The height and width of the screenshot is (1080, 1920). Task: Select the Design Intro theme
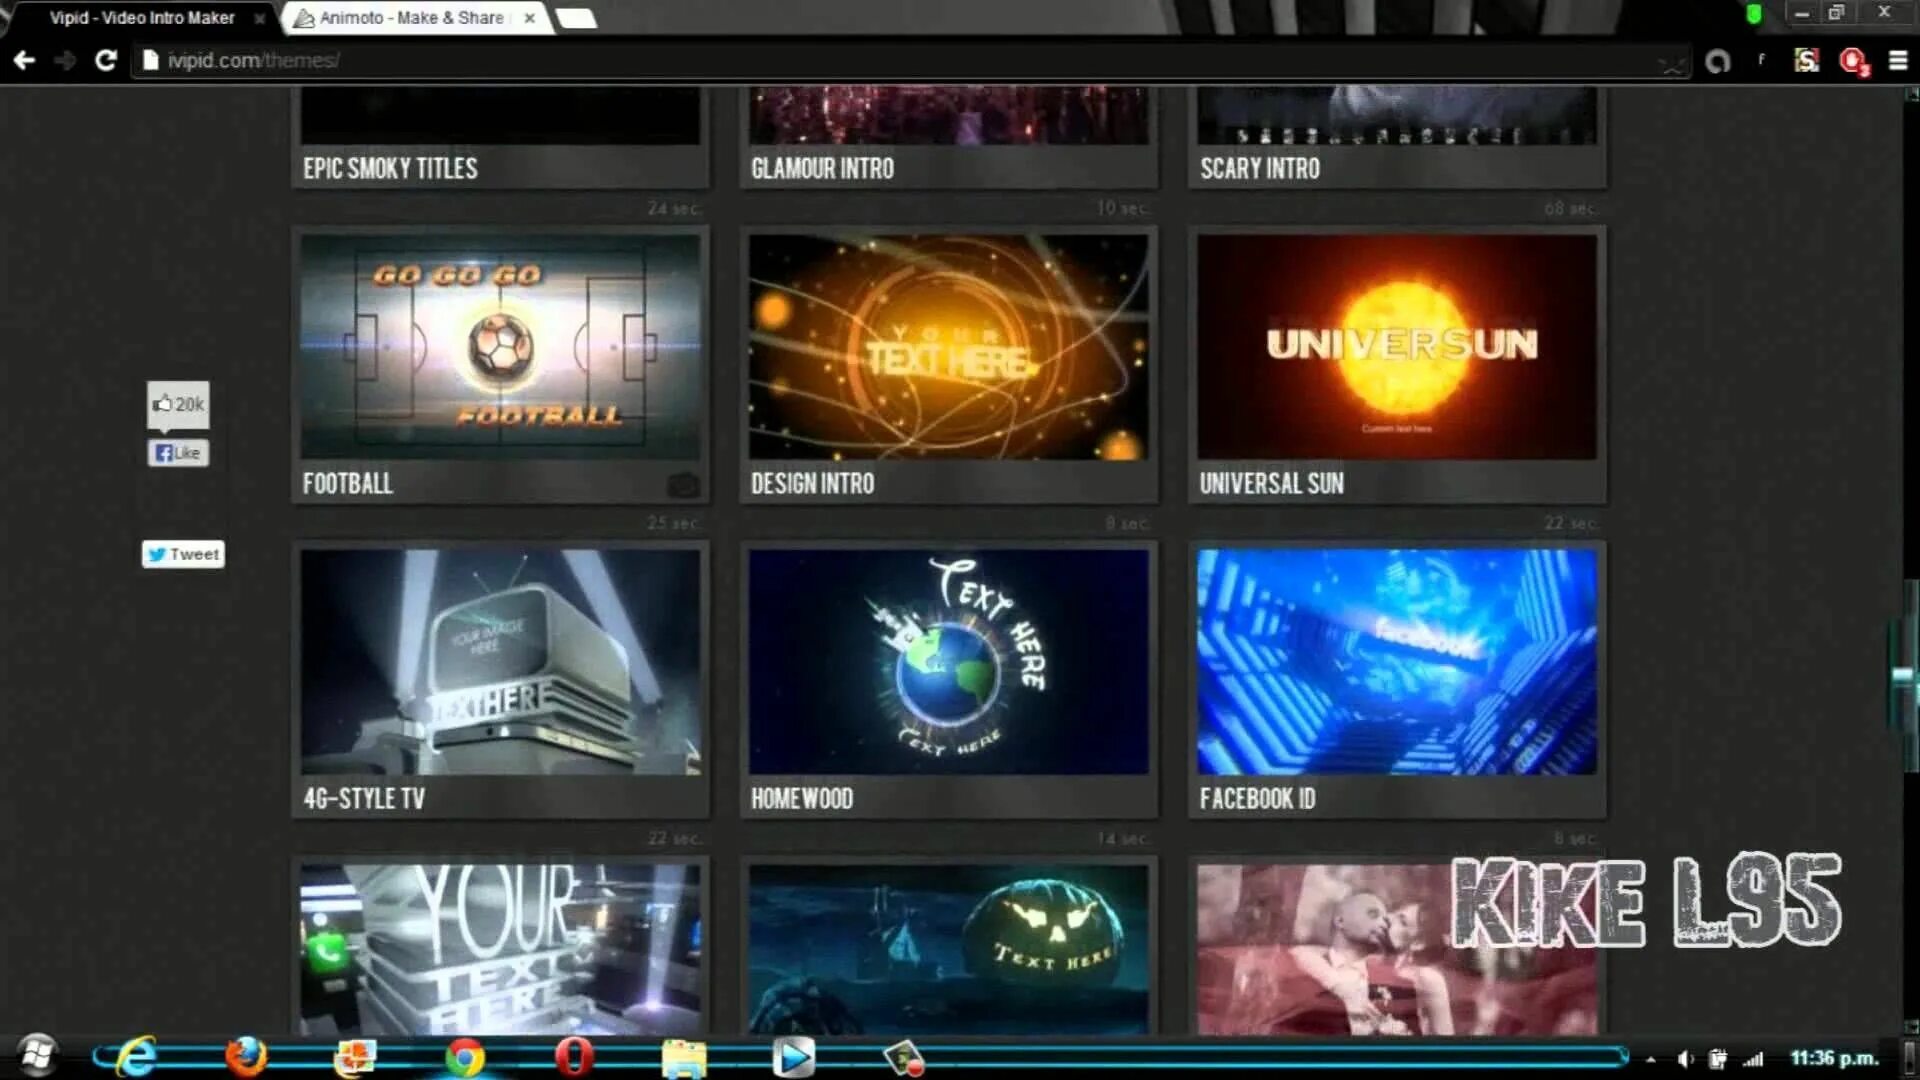pyautogui.click(x=948, y=347)
